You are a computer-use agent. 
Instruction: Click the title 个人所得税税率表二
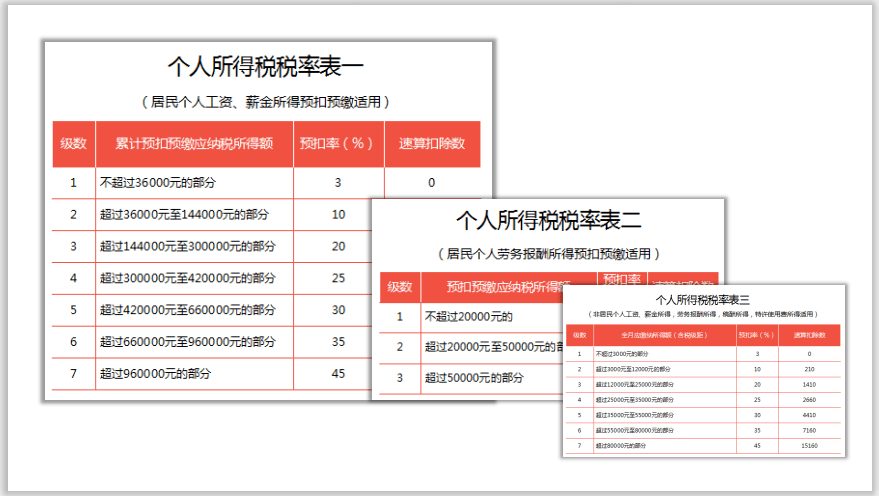[x=548, y=220]
